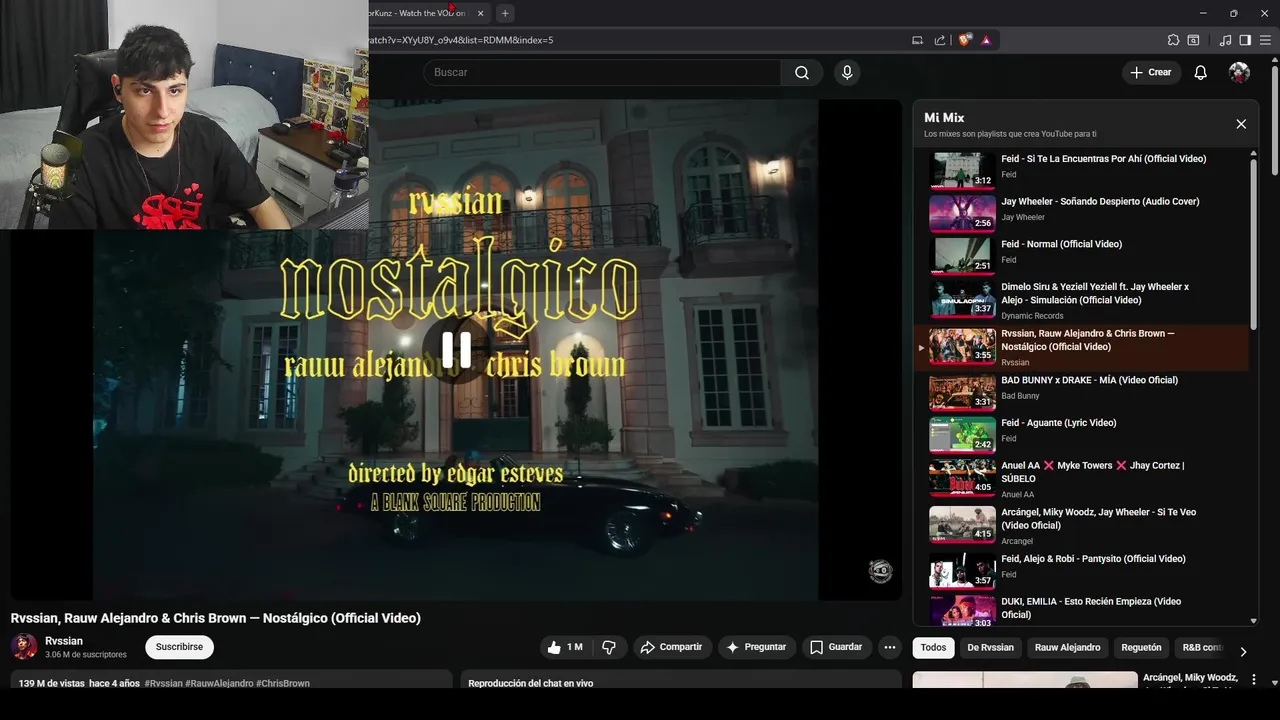Click the #Rvssian hashtag link
Screen dimensions: 1280x720
164,684
